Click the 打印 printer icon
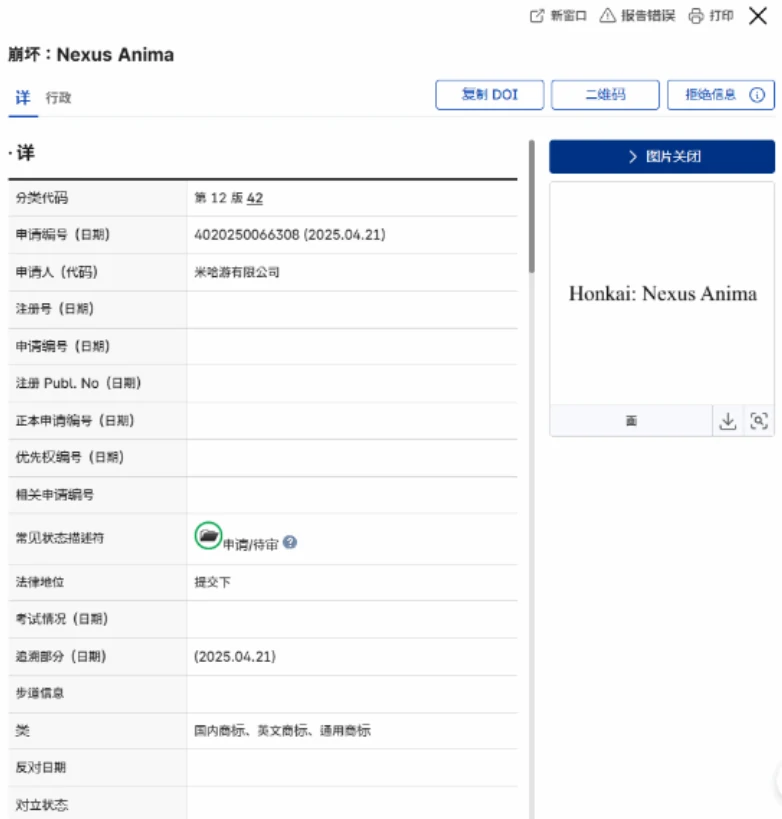This screenshot has width=782, height=819. click(696, 16)
